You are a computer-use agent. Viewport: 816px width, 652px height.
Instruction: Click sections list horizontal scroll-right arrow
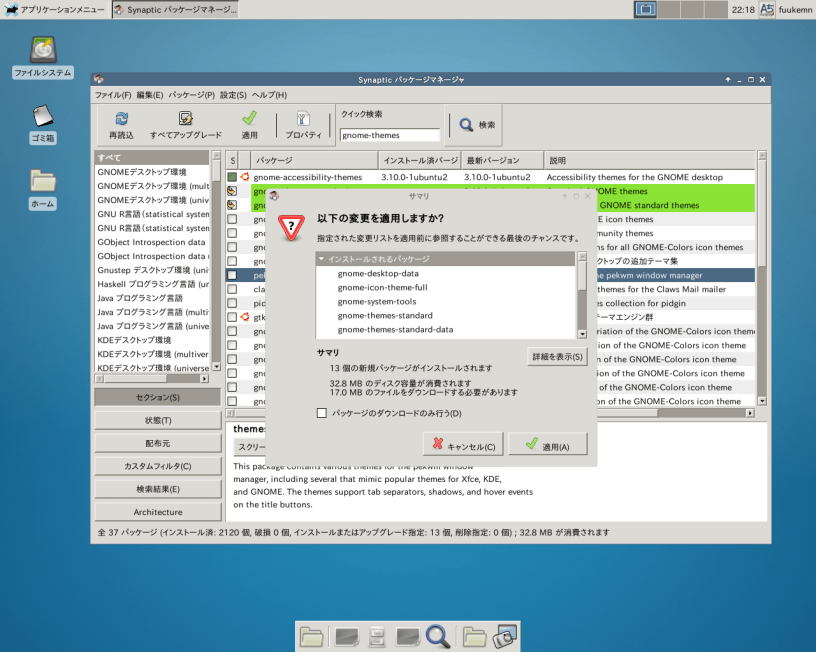click(205, 379)
